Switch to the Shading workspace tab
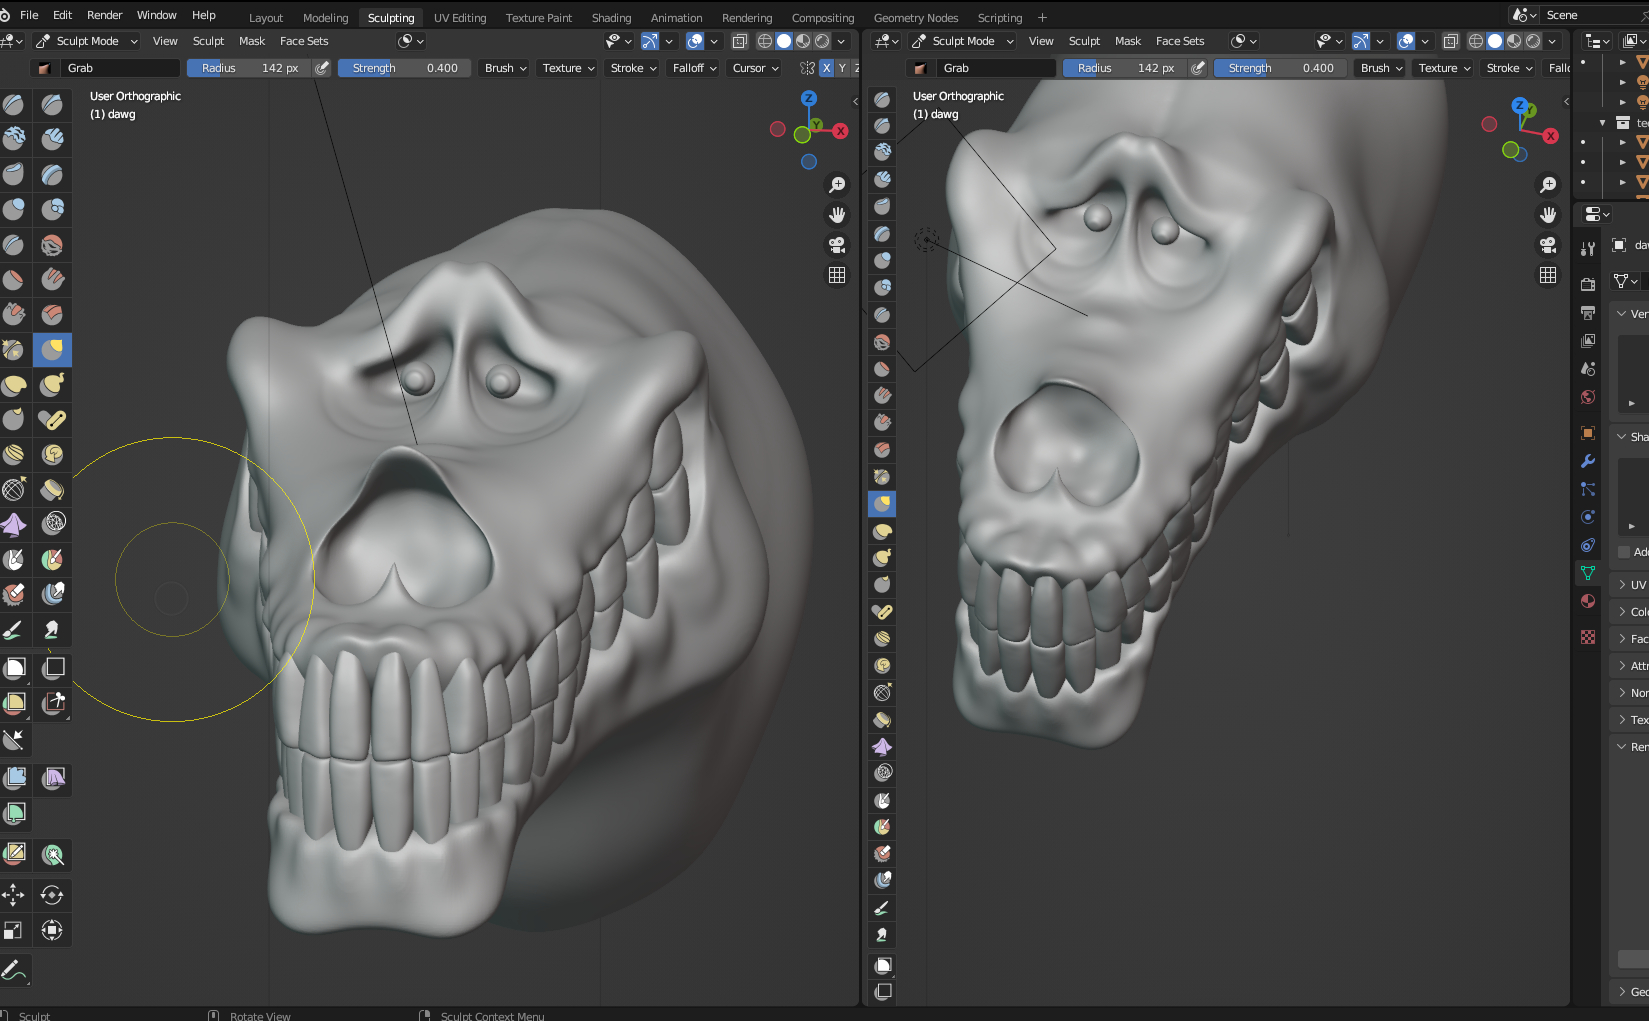1649x1021 pixels. (611, 18)
